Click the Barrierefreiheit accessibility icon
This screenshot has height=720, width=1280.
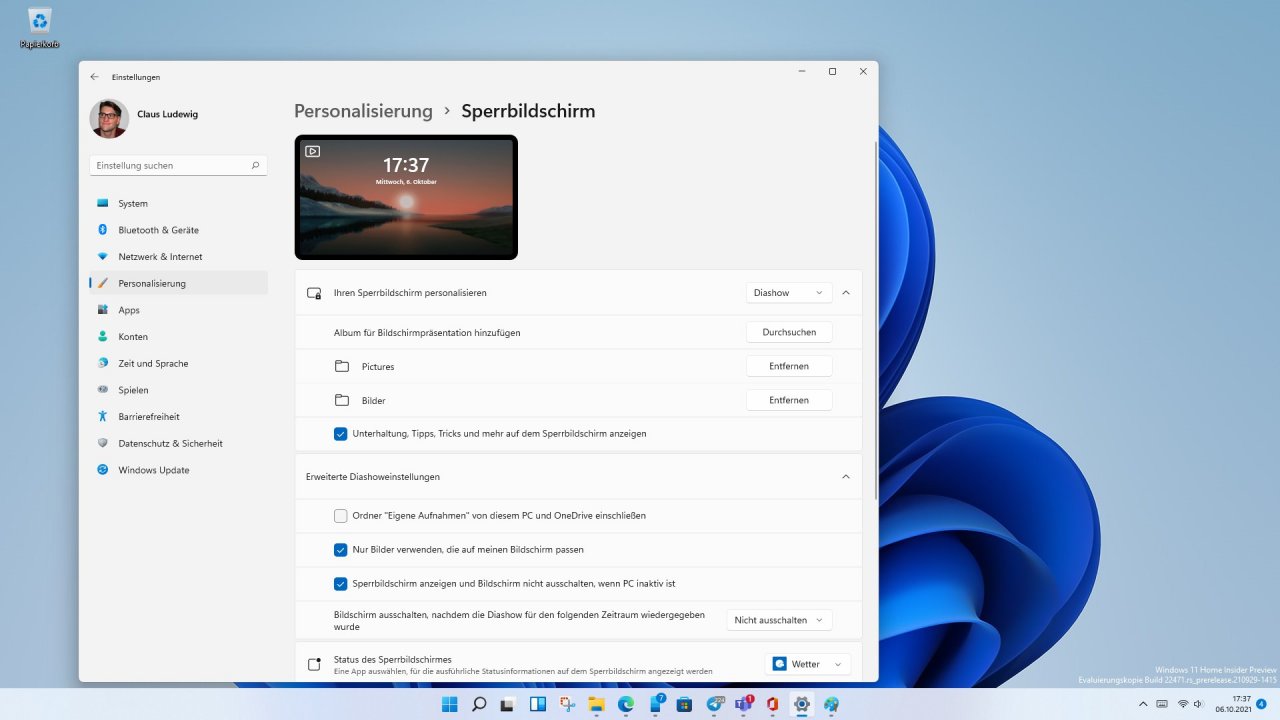[x=102, y=416]
